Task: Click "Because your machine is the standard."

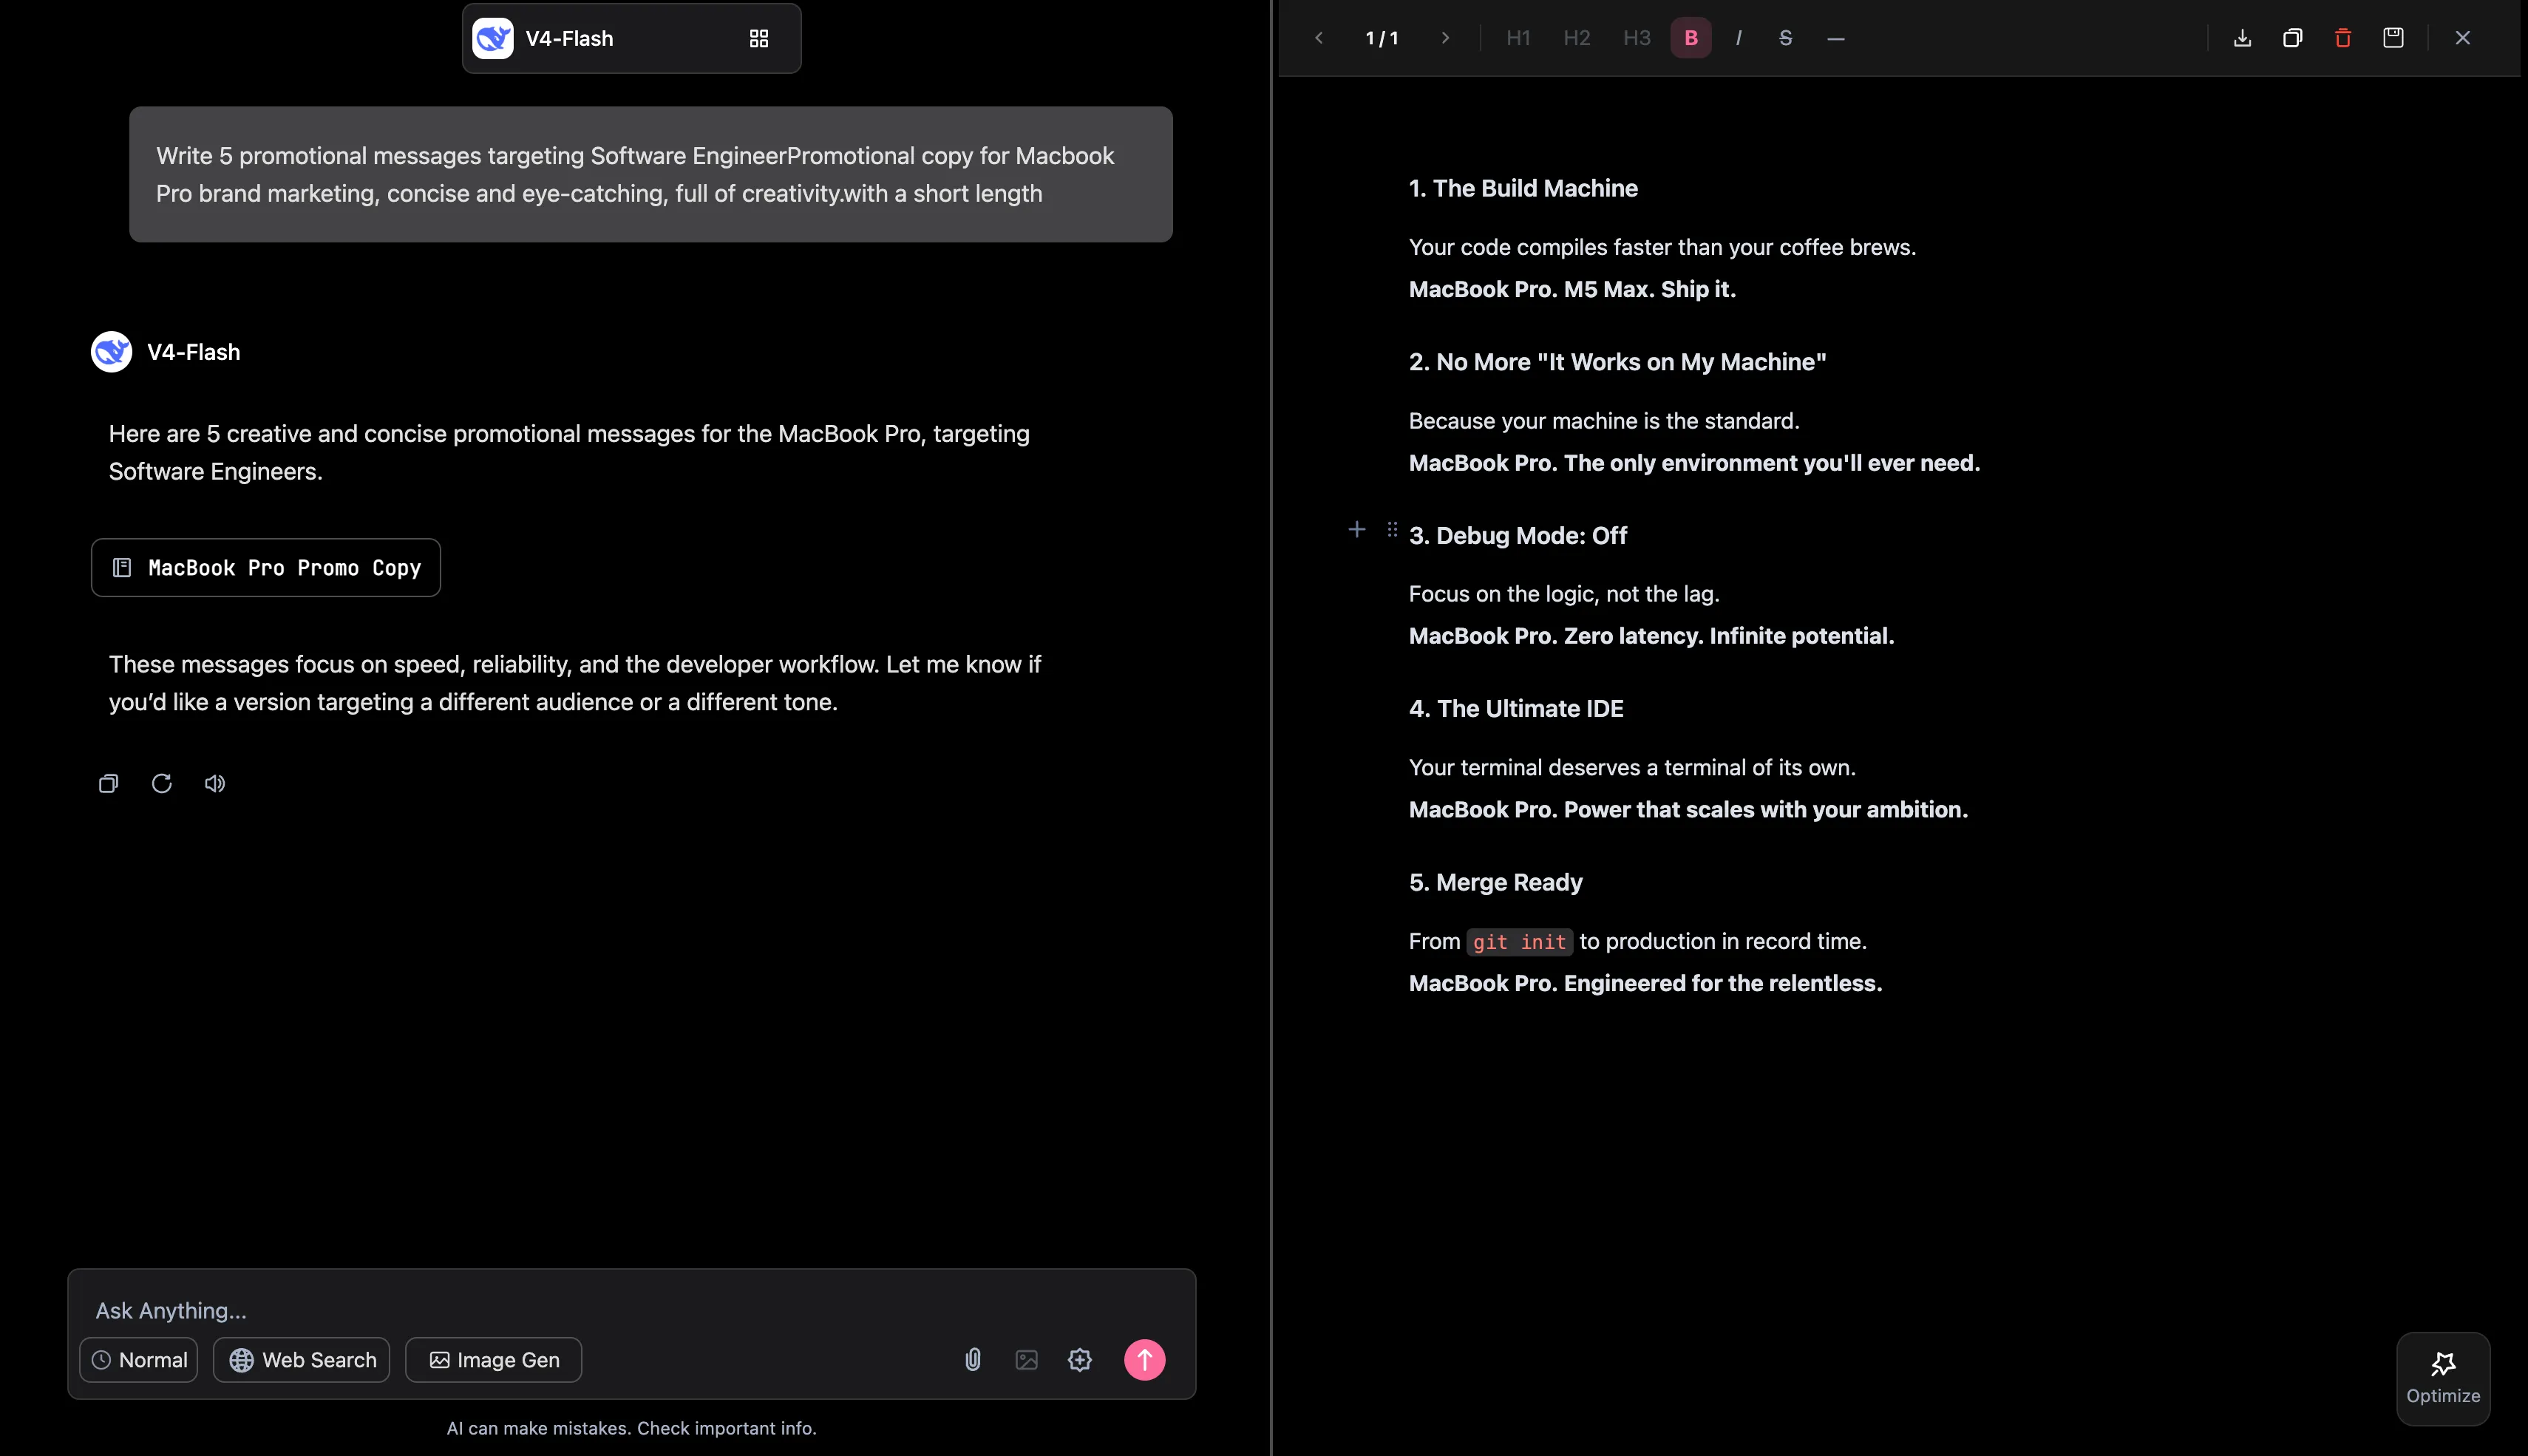Action: 1604,421
